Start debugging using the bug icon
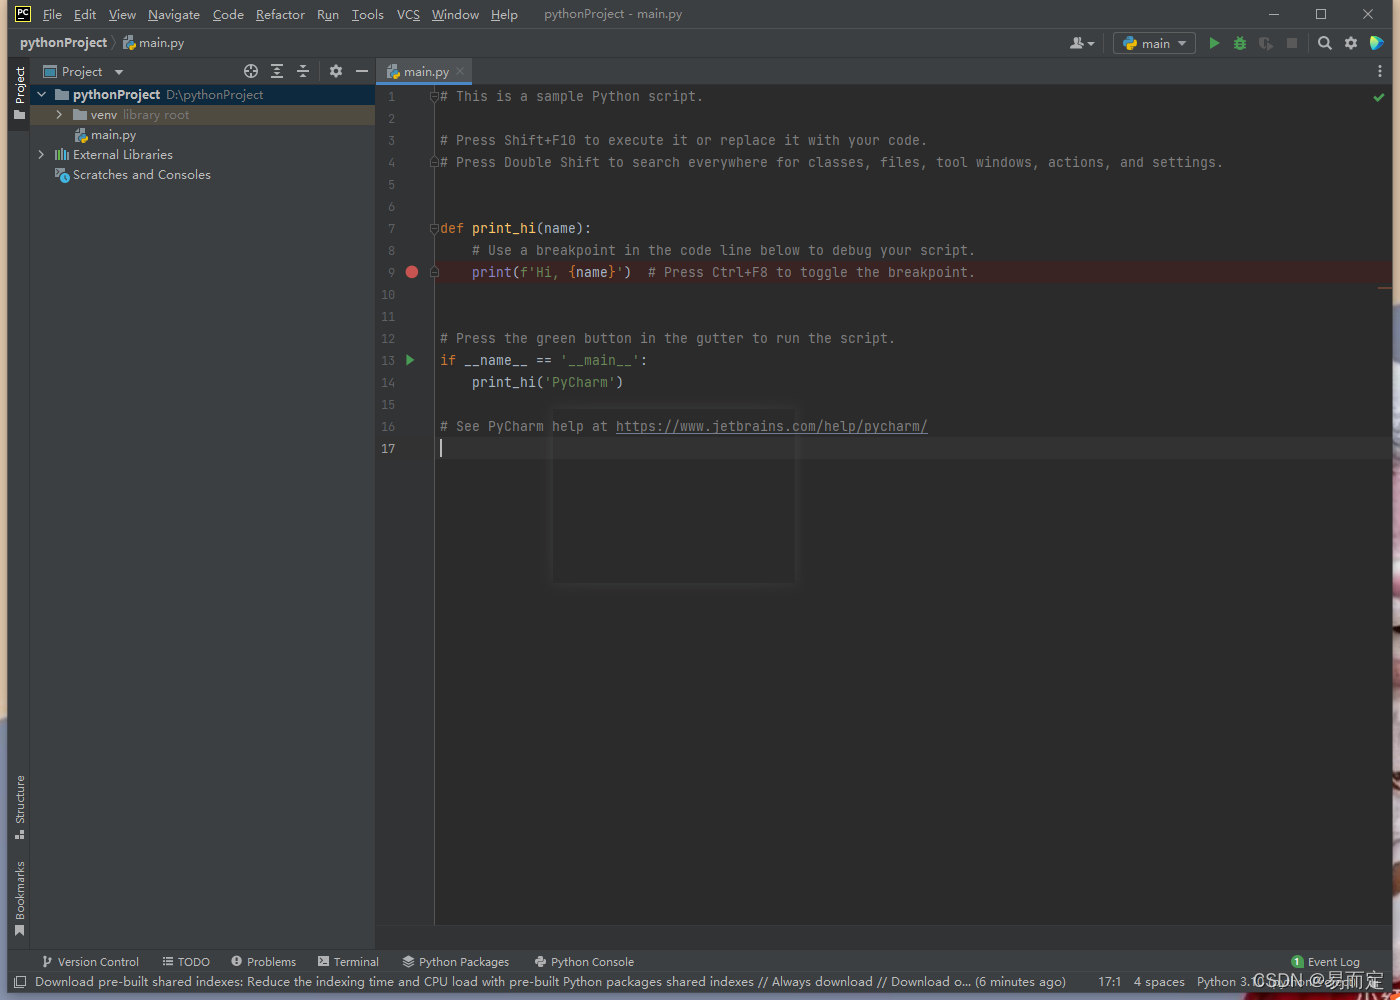This screenshot has width=1400, height=1000. pyautogui.click(x=1239, y=43)
